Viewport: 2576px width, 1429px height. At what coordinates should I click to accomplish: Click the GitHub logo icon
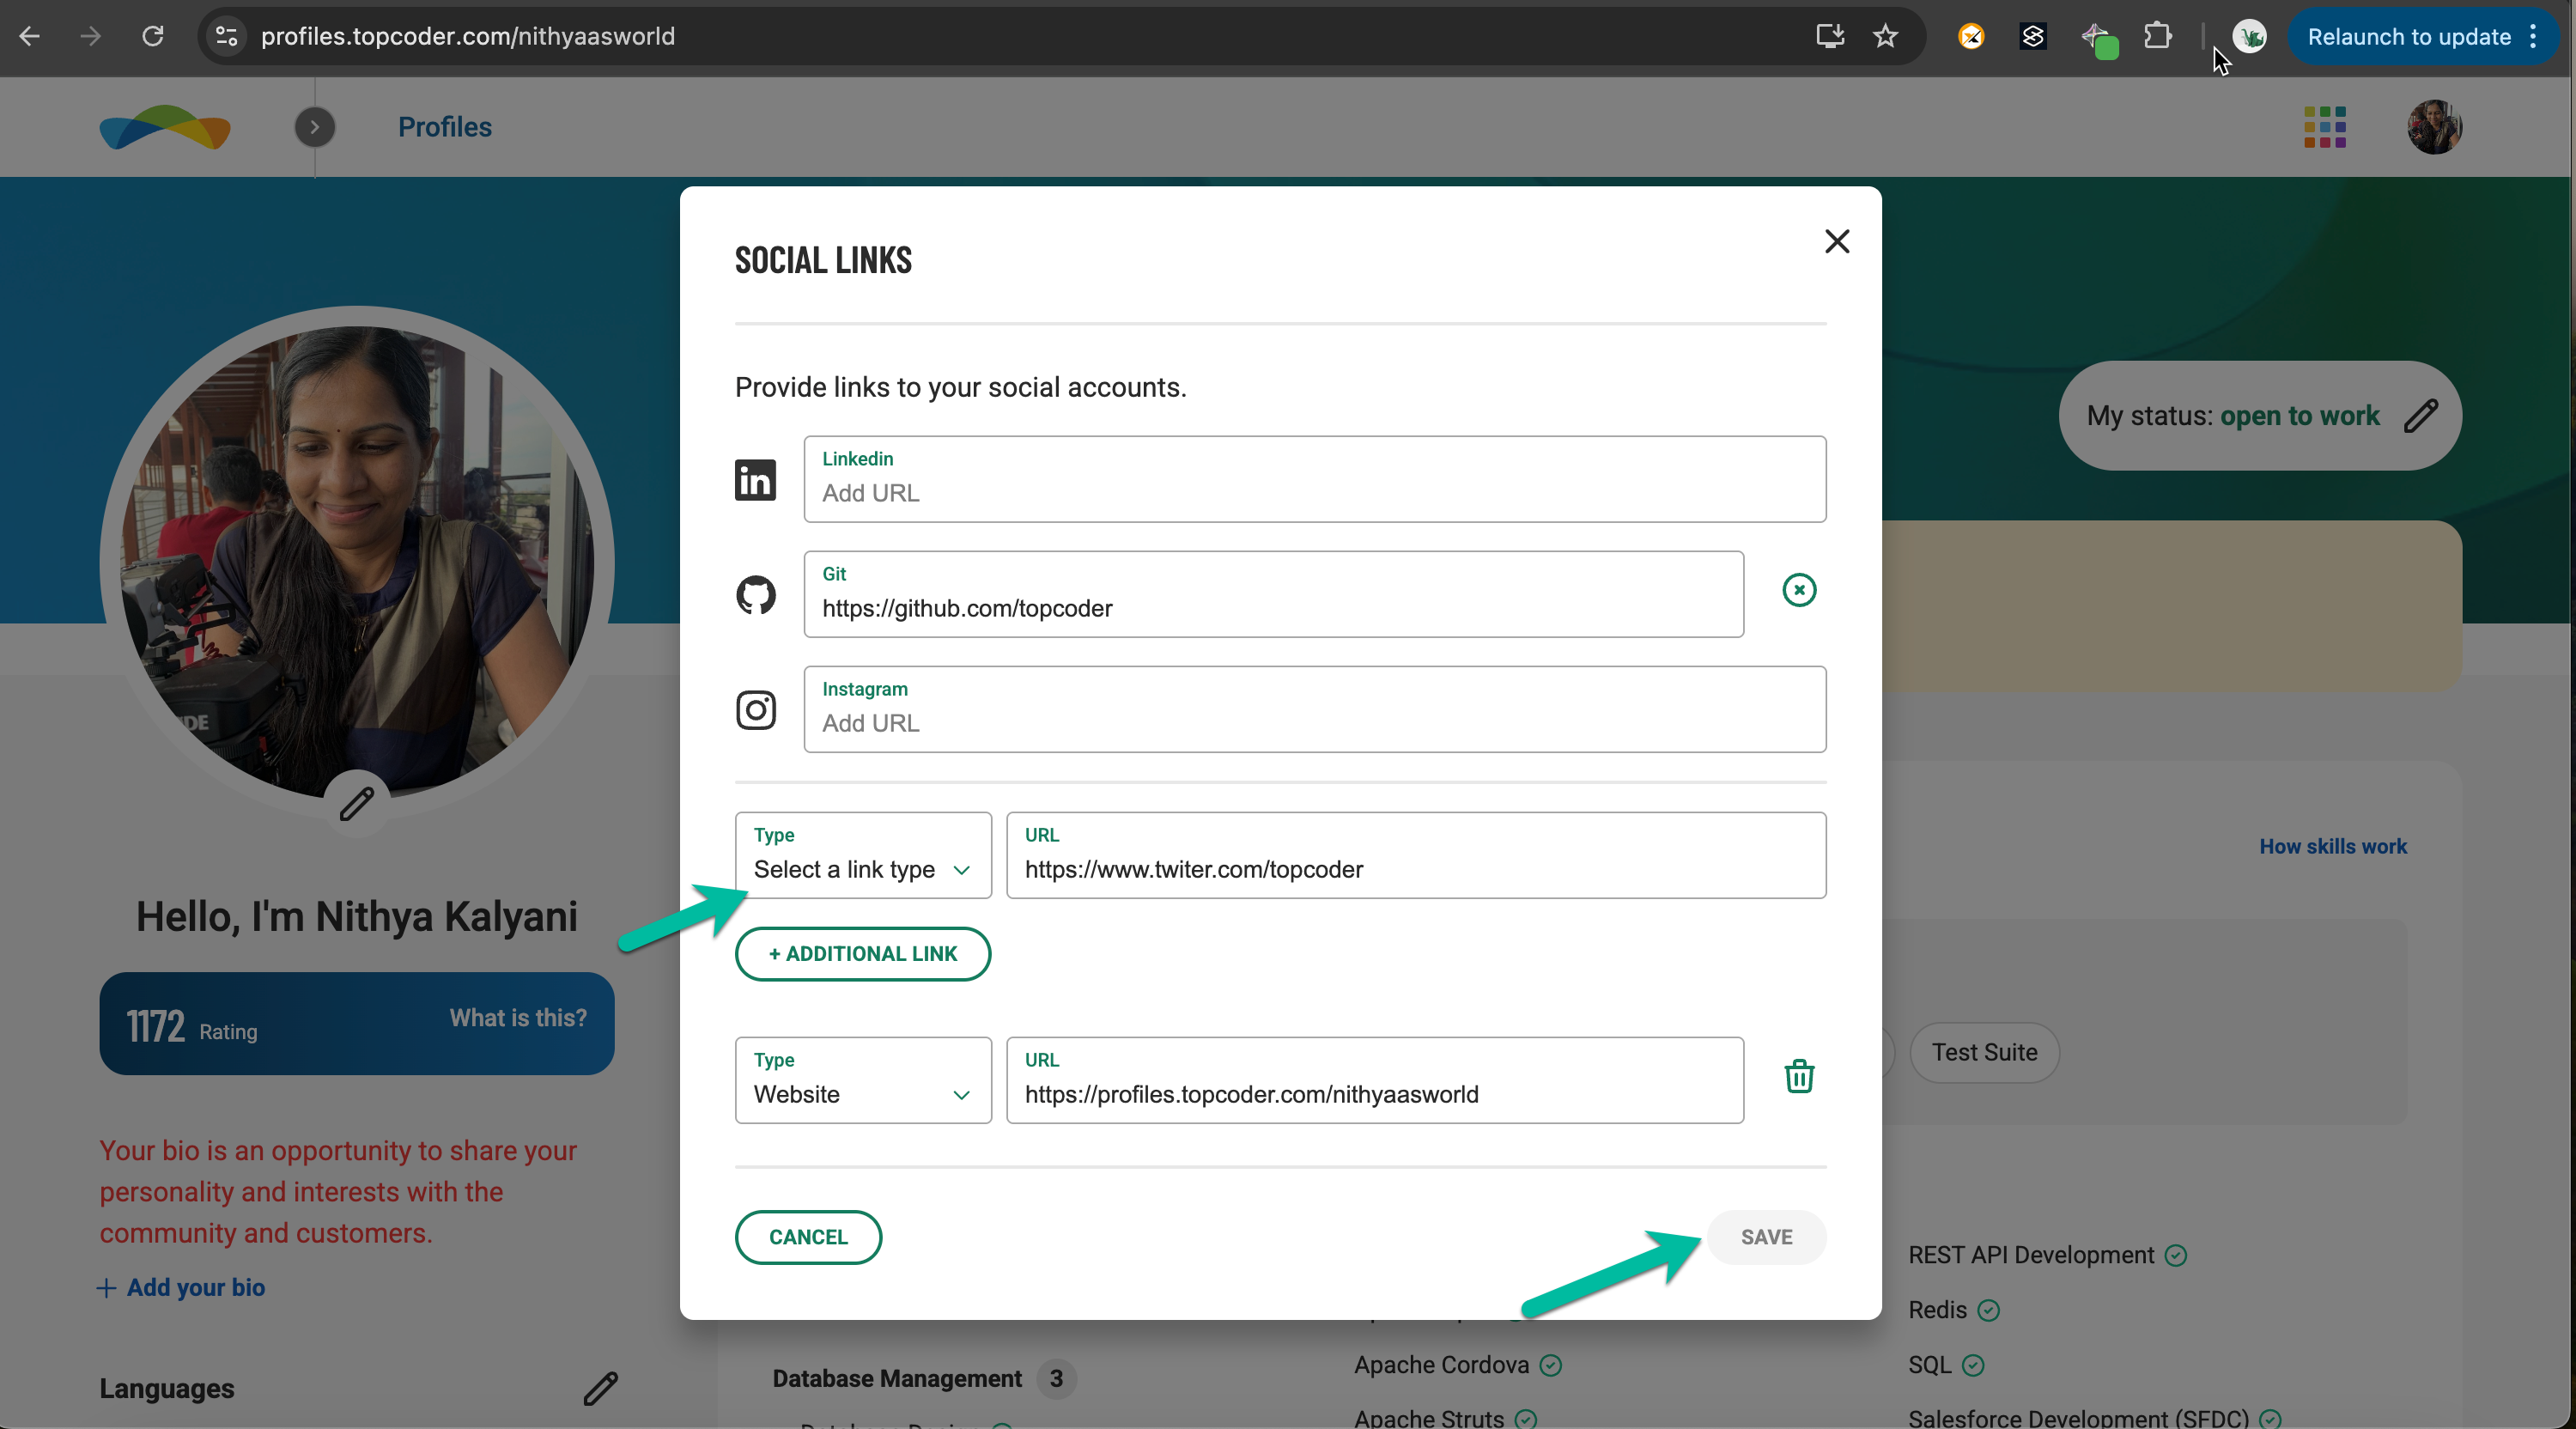[x=755, y=595]
